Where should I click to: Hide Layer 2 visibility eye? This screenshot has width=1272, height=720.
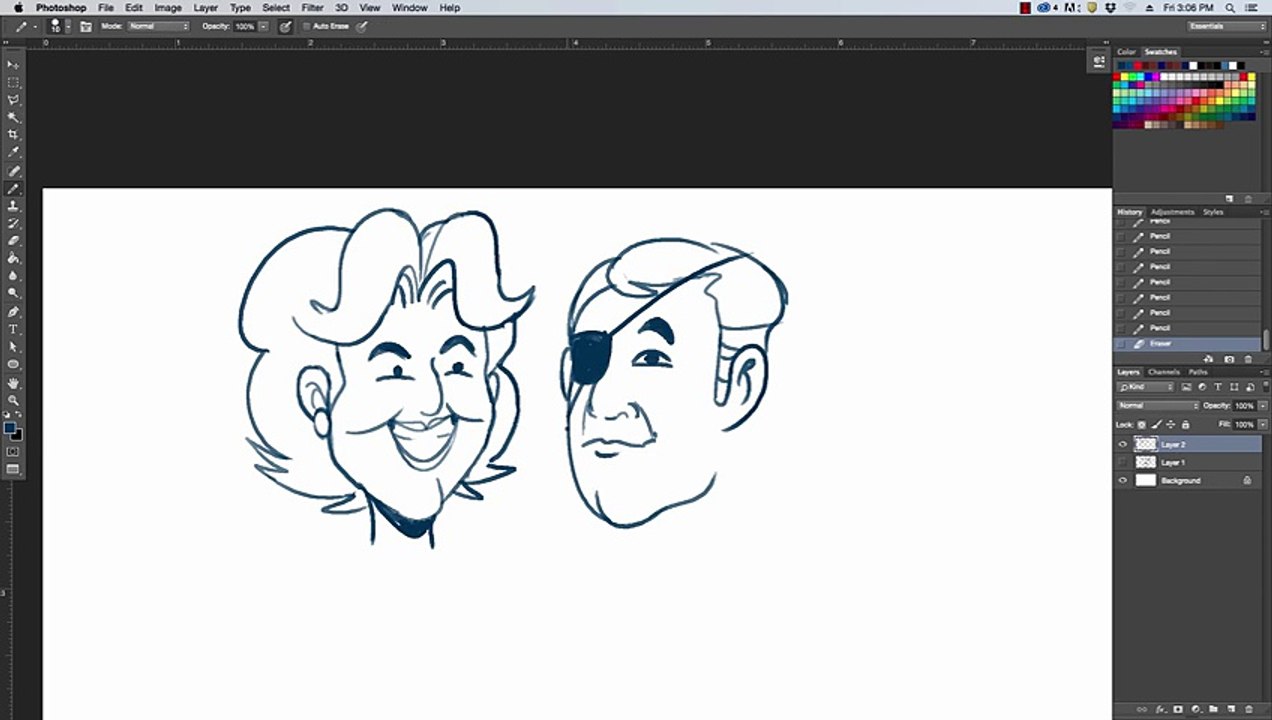pos(1122,444)
